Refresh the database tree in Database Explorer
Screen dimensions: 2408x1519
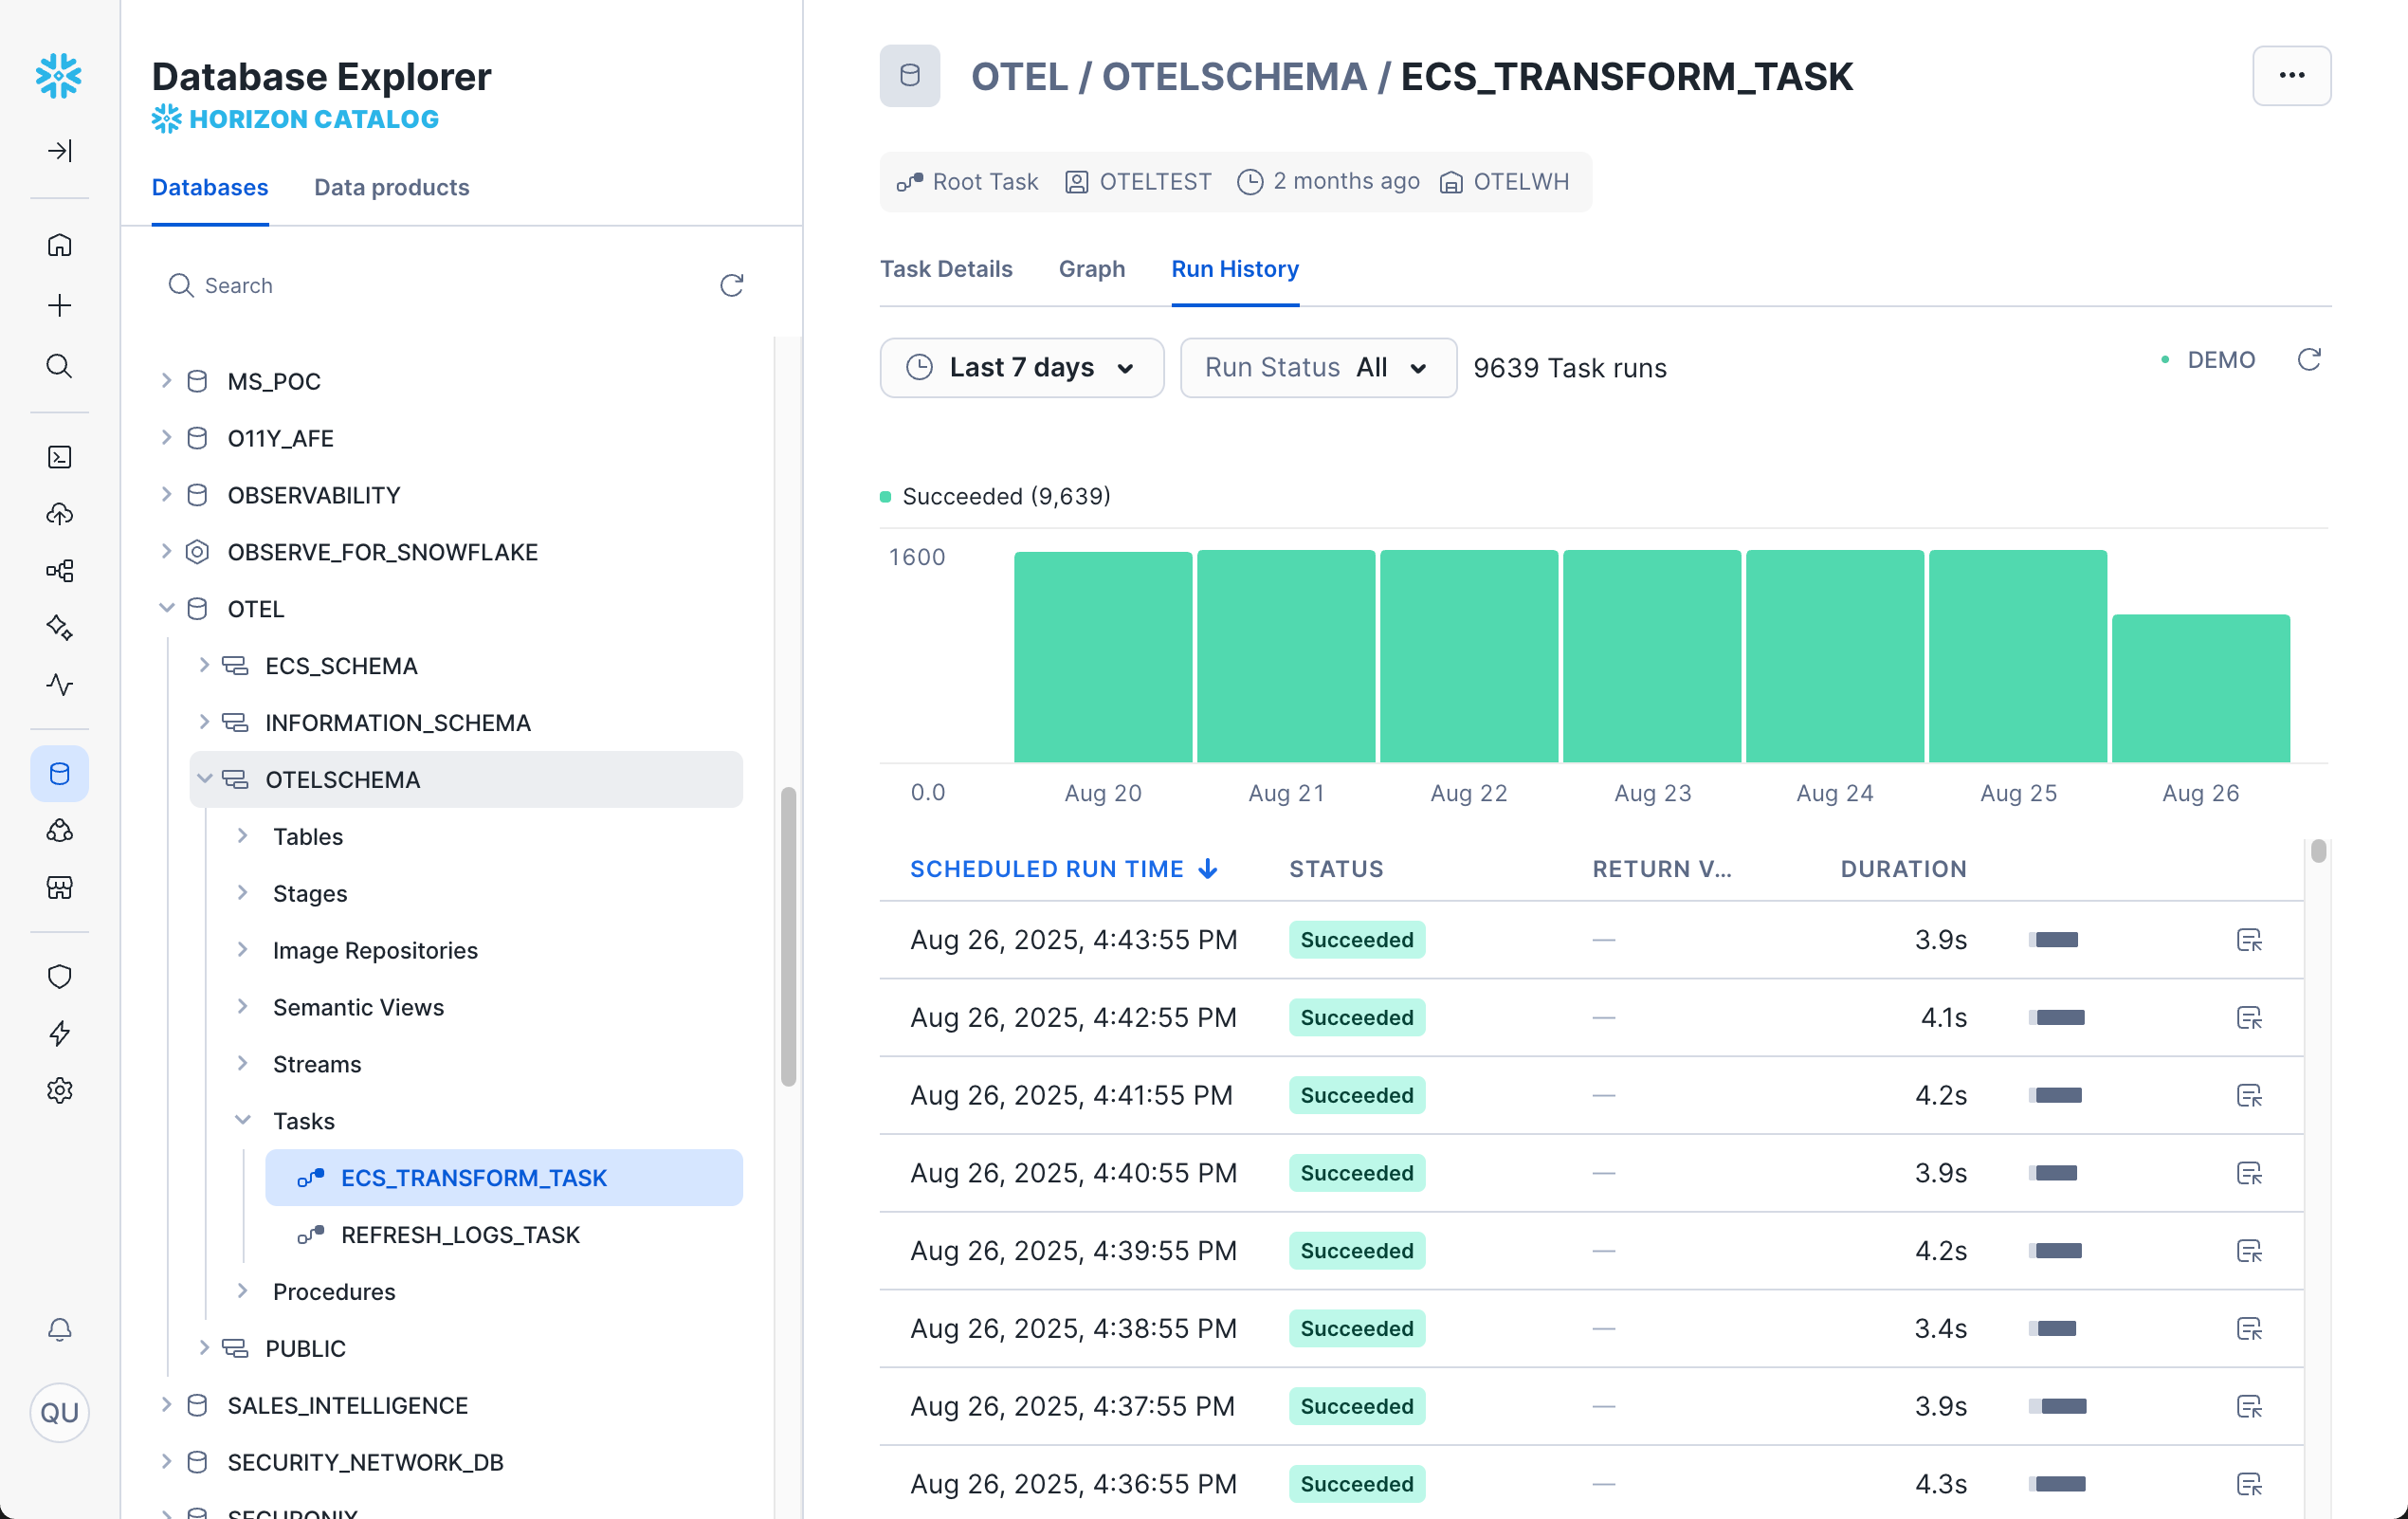732,285
